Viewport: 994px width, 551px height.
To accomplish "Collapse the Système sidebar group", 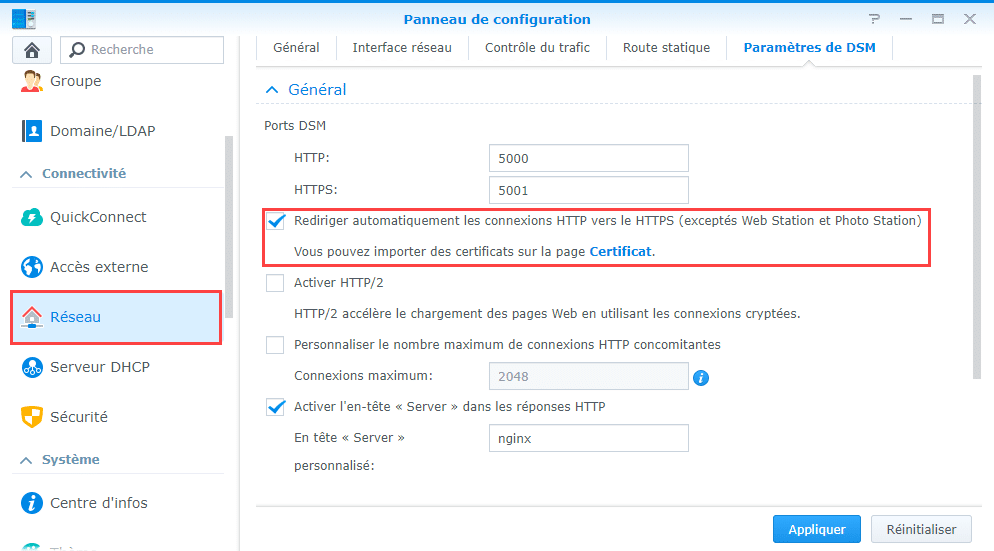I will pos(25,460).
